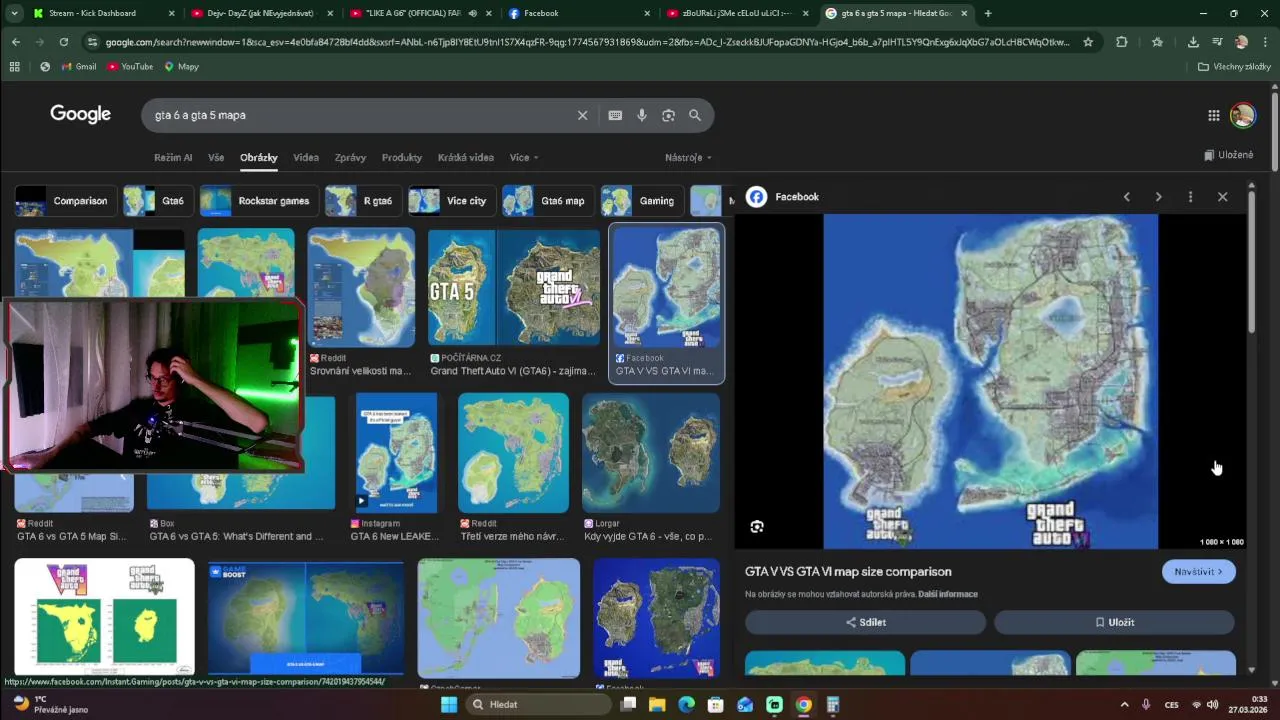Clear the Google search box text
This screenshot has width=1280, height=720.
(582, 115)
